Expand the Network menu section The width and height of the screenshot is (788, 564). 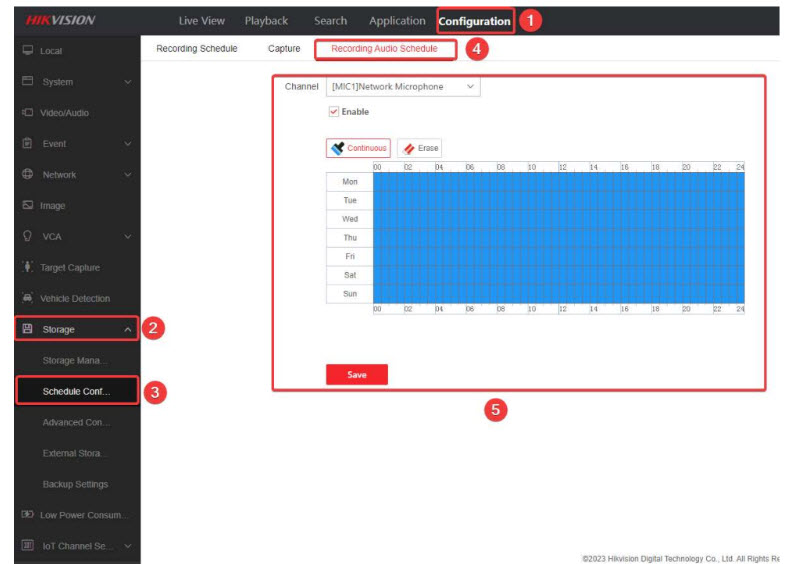(x=128, y=175)
